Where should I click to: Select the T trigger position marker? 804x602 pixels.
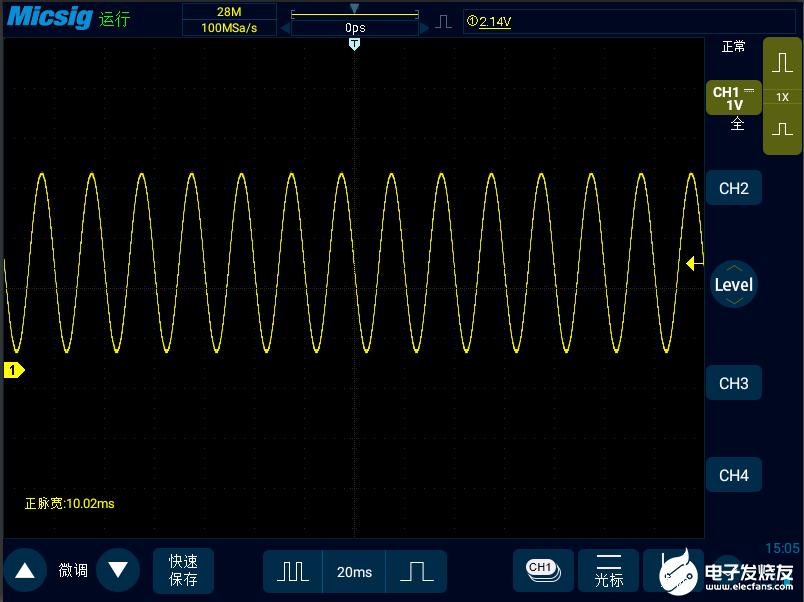(x=354, y=45)
